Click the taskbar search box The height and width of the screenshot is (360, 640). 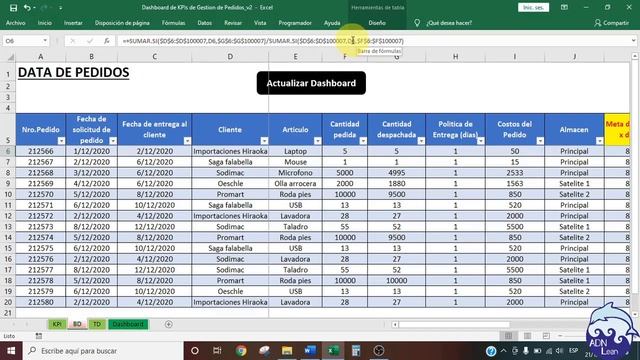(x=102, y=351)
